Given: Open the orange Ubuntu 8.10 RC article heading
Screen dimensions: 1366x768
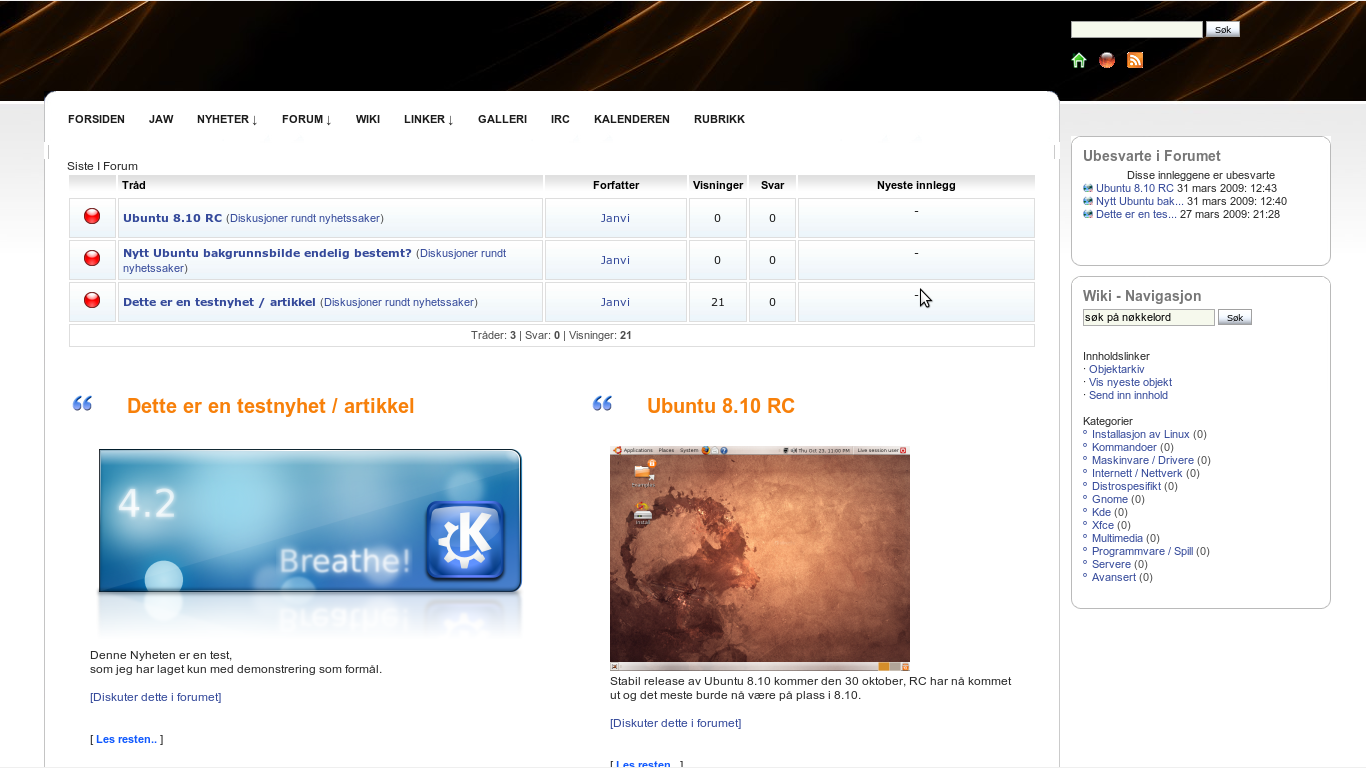Looking at the screenshot, I should click(721, 406).
